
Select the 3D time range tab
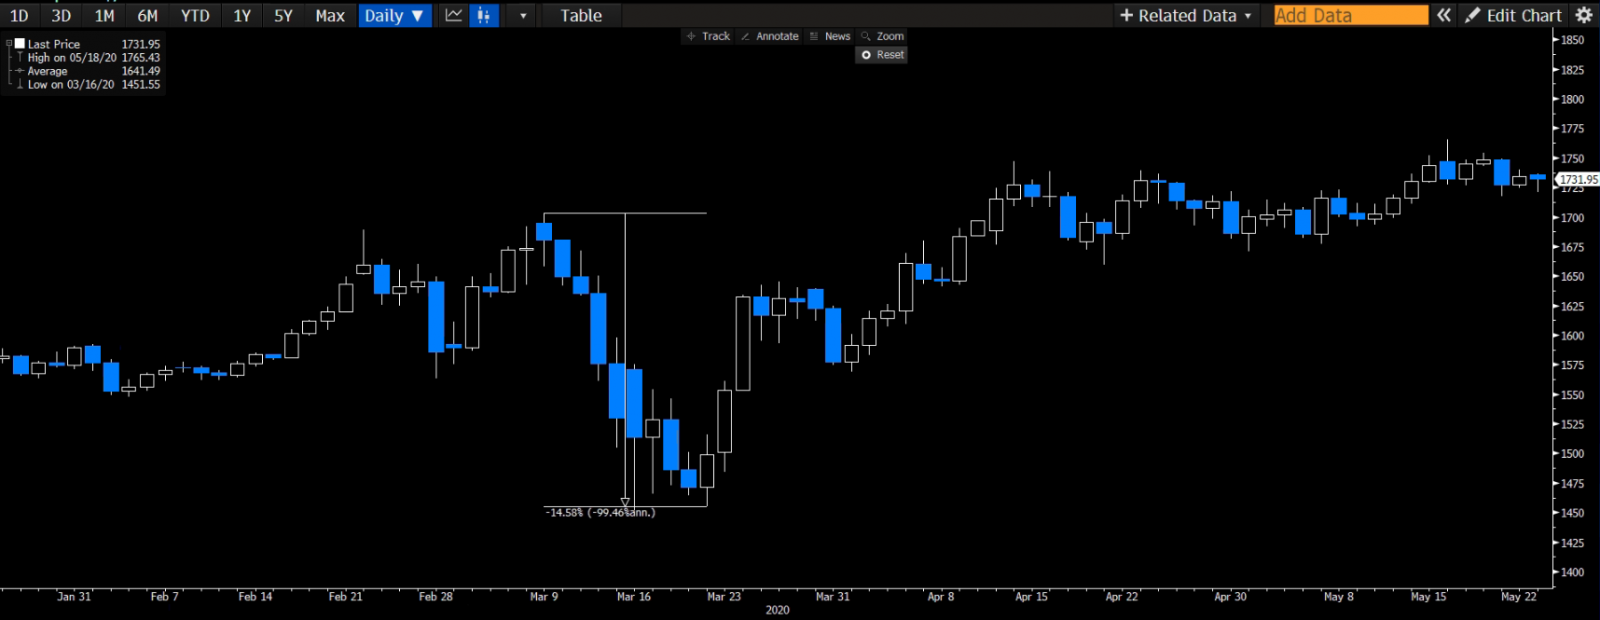61,15
